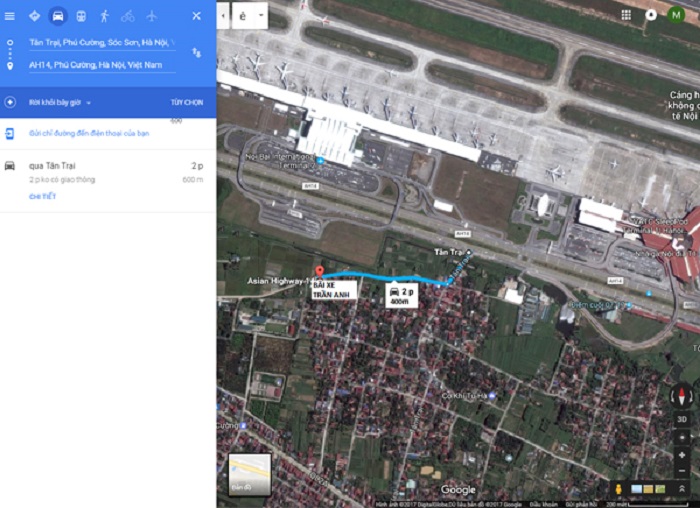The height and width of the screenshot is (508, 700).
Task: Edit the starting point Tân Trại field
Action: [102, 42]
